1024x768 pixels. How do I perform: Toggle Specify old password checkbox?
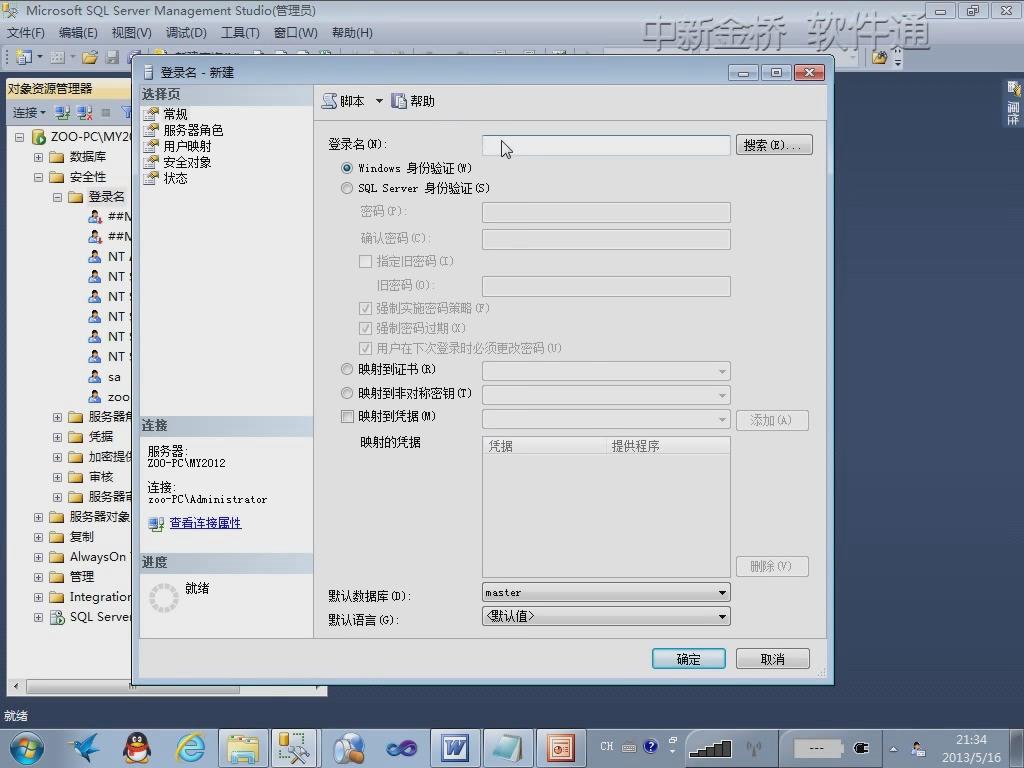point(366,261)
